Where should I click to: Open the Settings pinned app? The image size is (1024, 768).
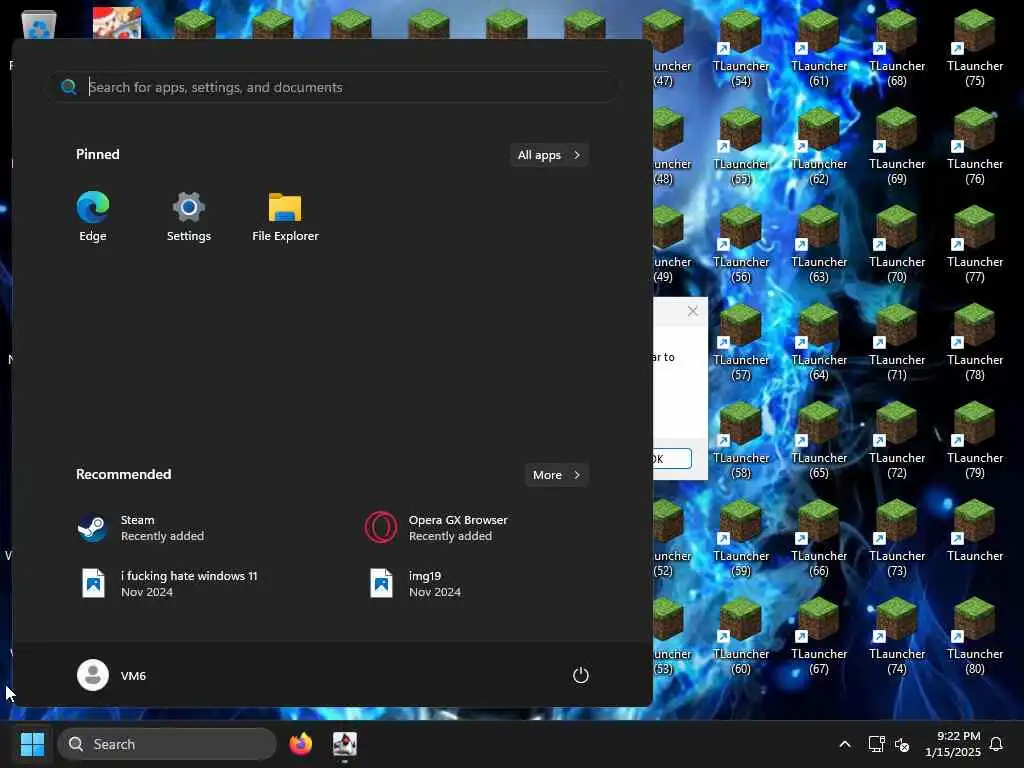click(x=189, y=217)
